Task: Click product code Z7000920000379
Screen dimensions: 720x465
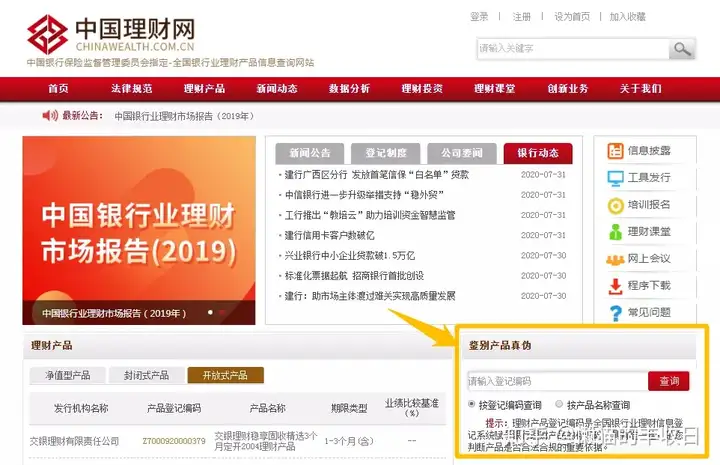Action: pos(174,441)
